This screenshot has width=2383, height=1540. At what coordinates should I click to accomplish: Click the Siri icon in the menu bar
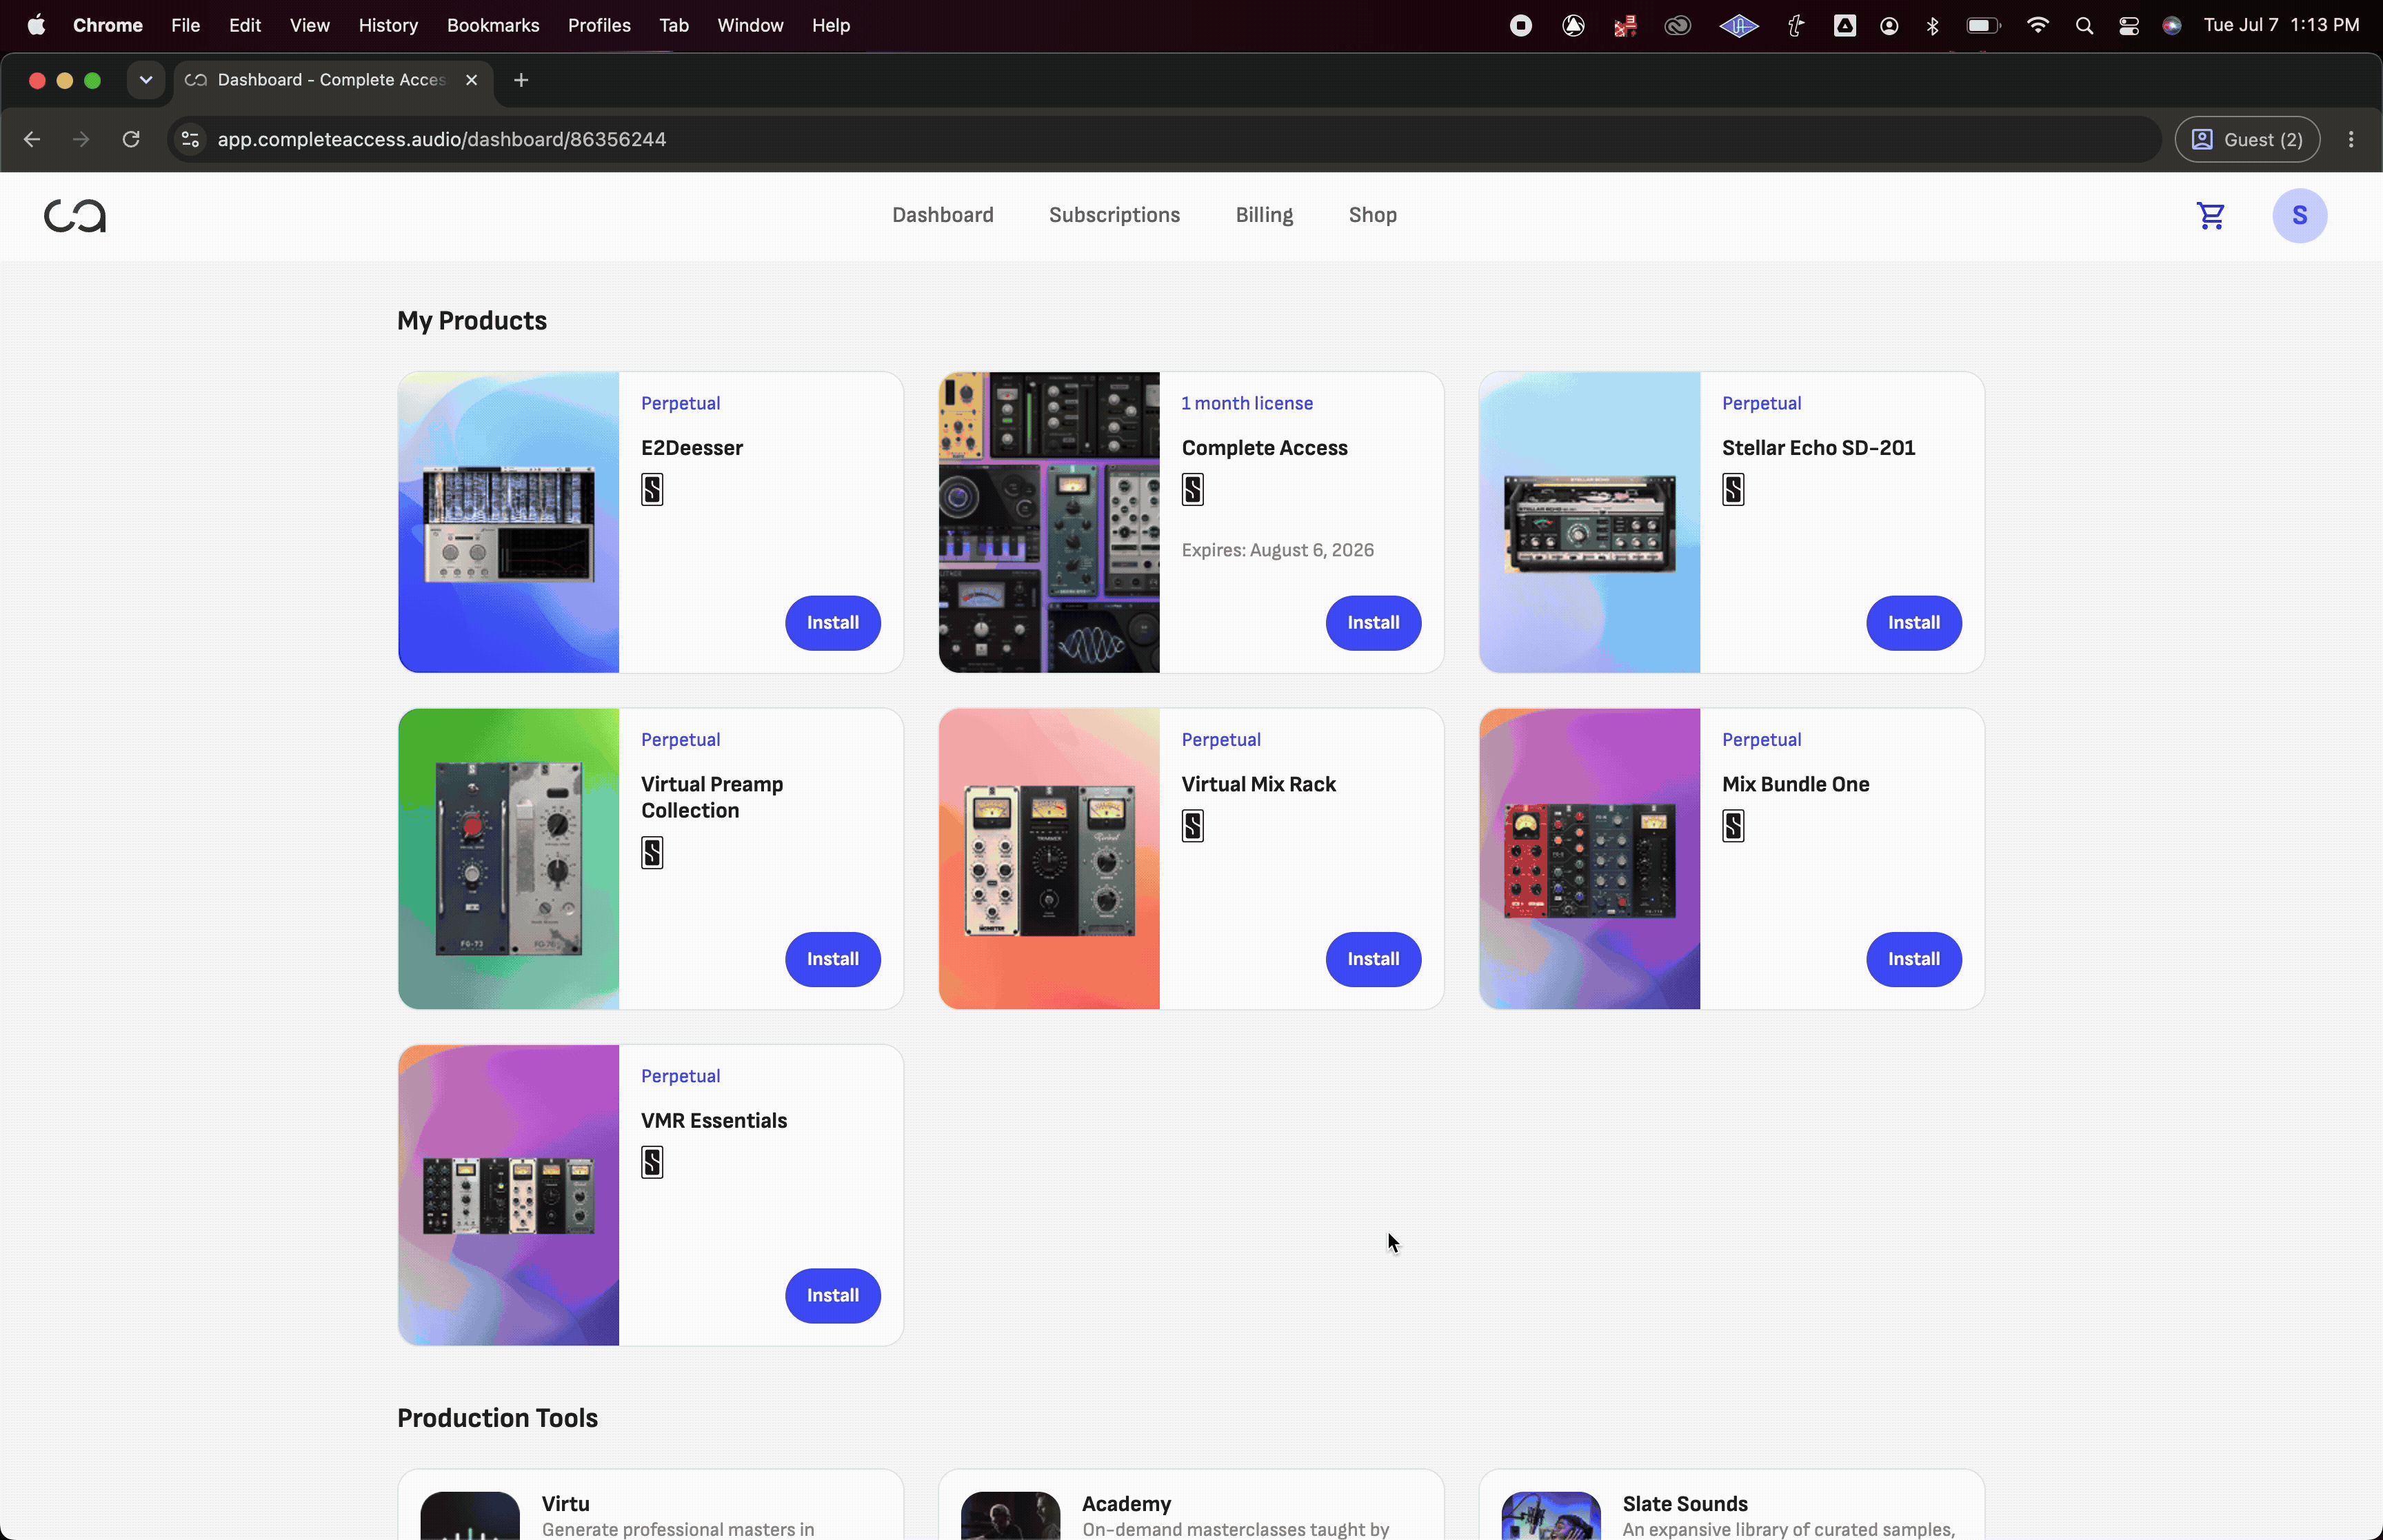pyautogui.click(x=2171, y=26)
